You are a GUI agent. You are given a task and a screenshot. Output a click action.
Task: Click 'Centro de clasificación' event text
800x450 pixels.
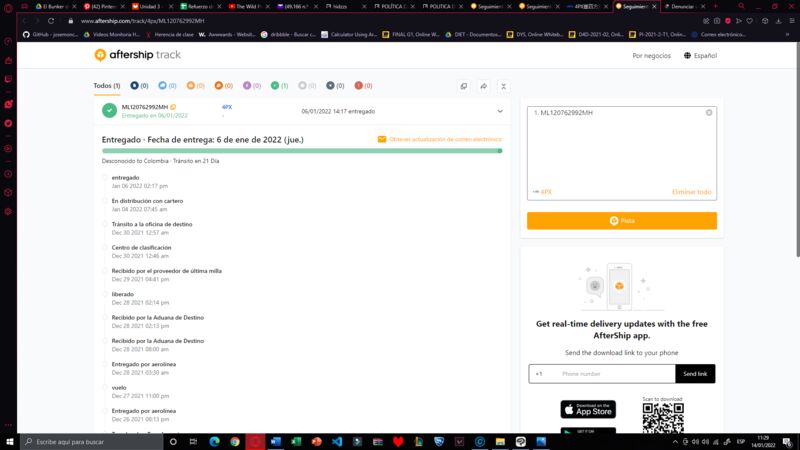click(x=141, y=247)
